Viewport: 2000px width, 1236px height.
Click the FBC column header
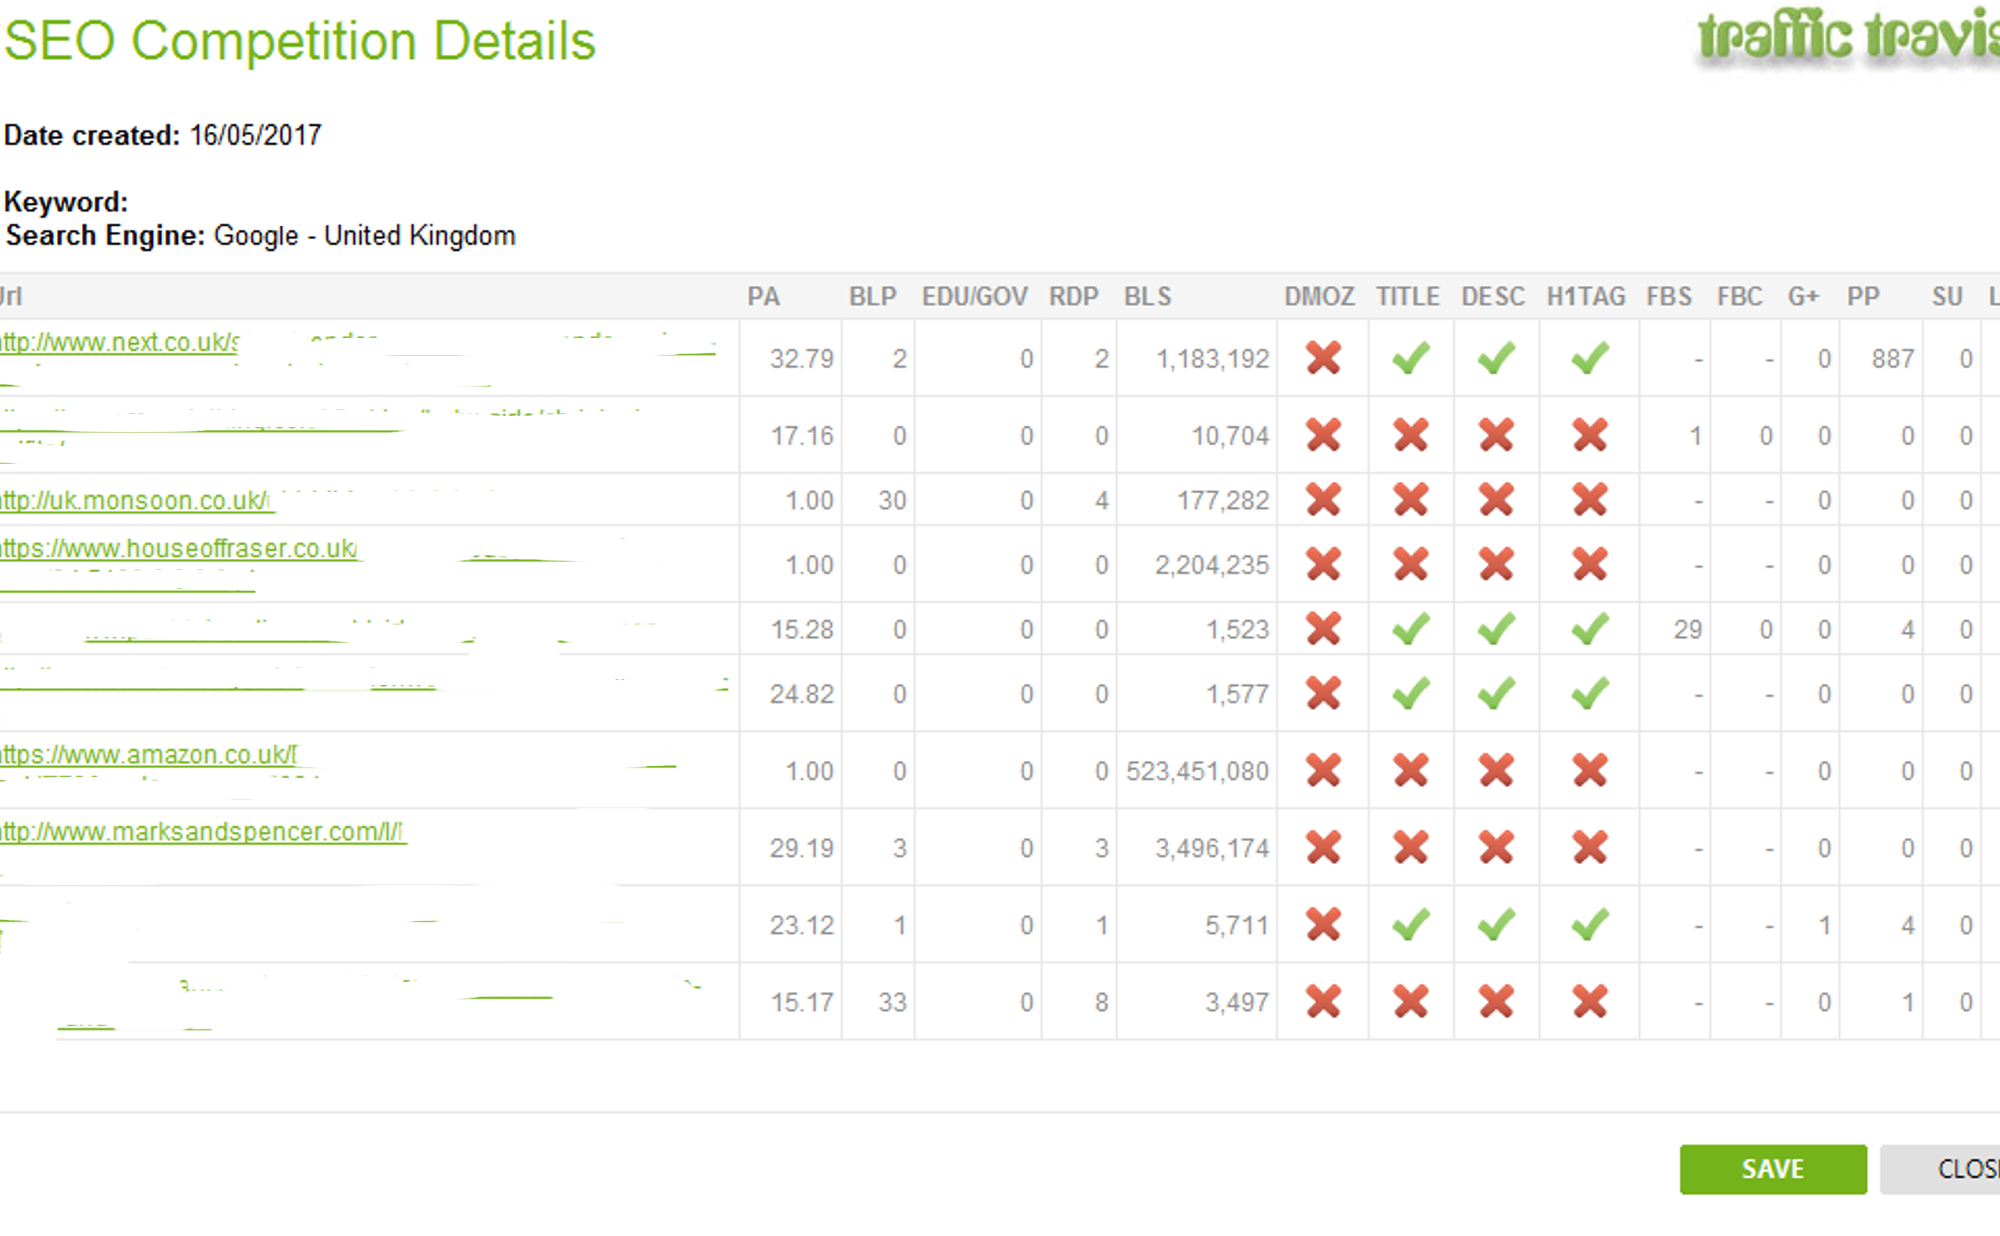pos(1740,296)
